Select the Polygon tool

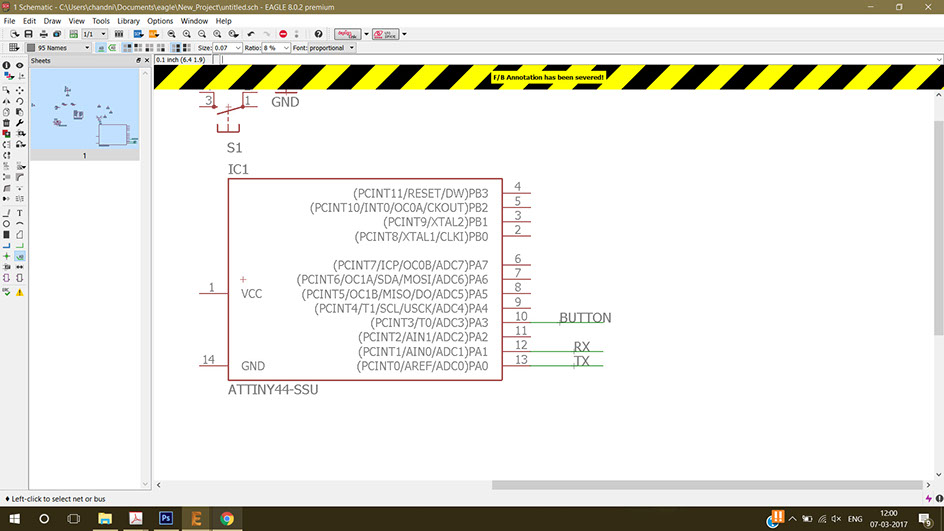click(20, 235)
